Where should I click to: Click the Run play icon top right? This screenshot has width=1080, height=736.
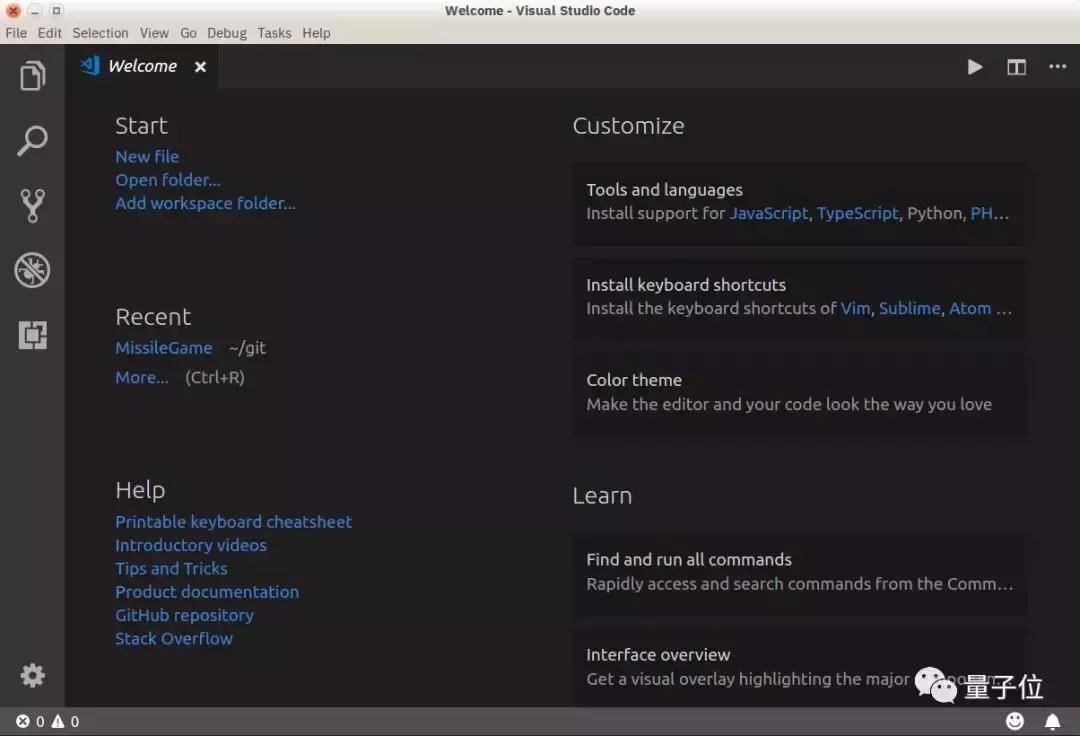point(975,67)
